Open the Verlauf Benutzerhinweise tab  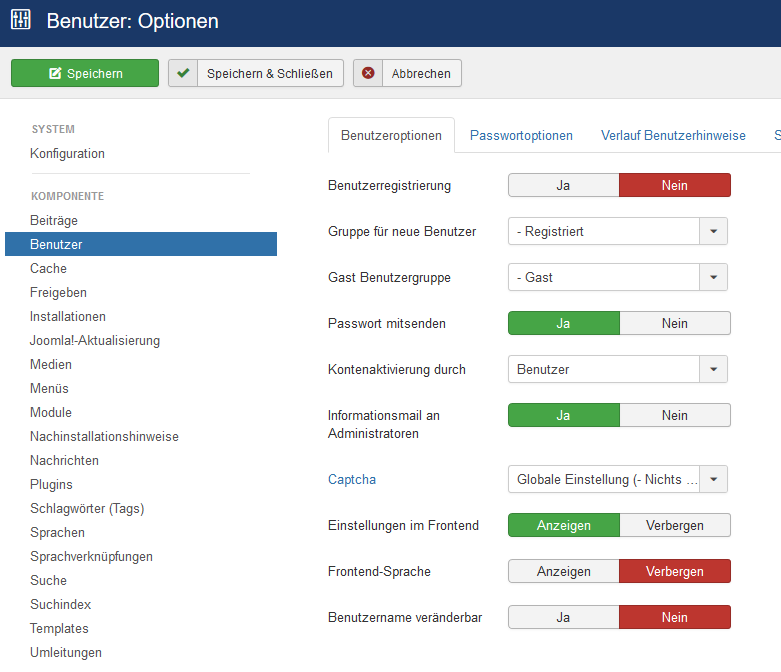[673, 135]
